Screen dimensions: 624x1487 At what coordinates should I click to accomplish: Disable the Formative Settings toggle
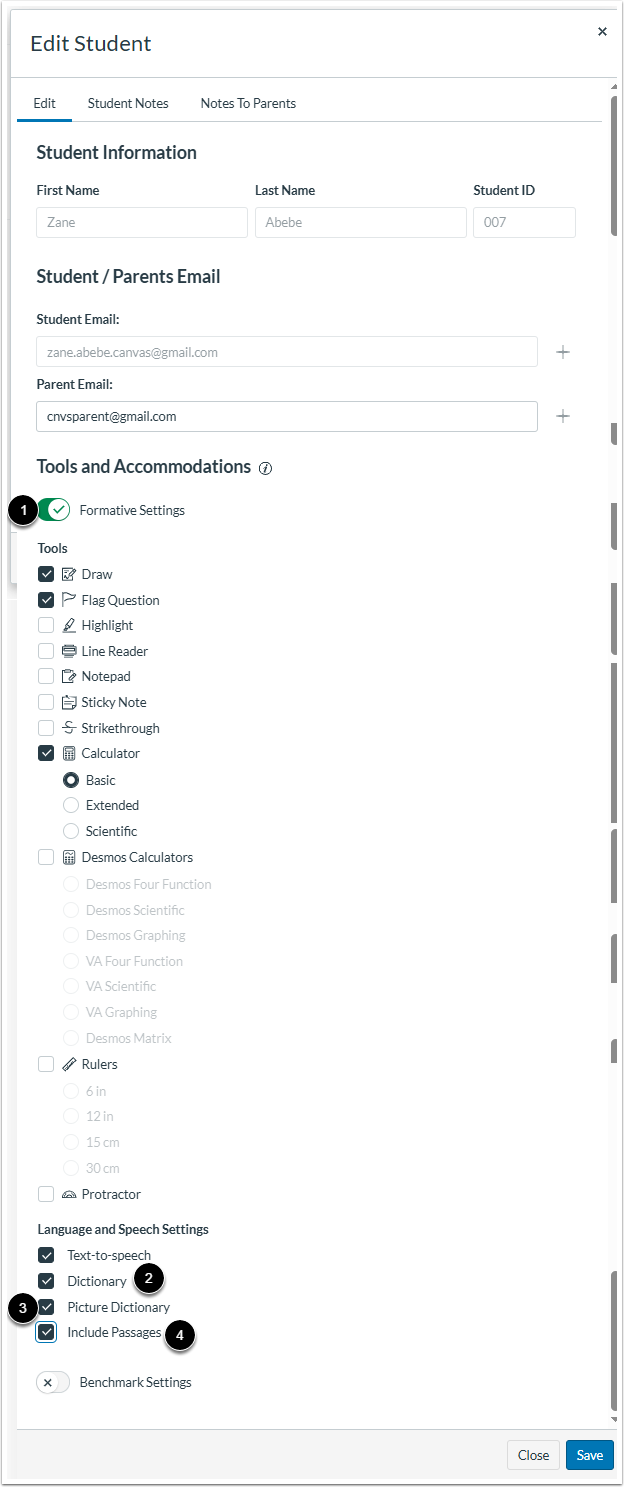click(x=52, y=509)
